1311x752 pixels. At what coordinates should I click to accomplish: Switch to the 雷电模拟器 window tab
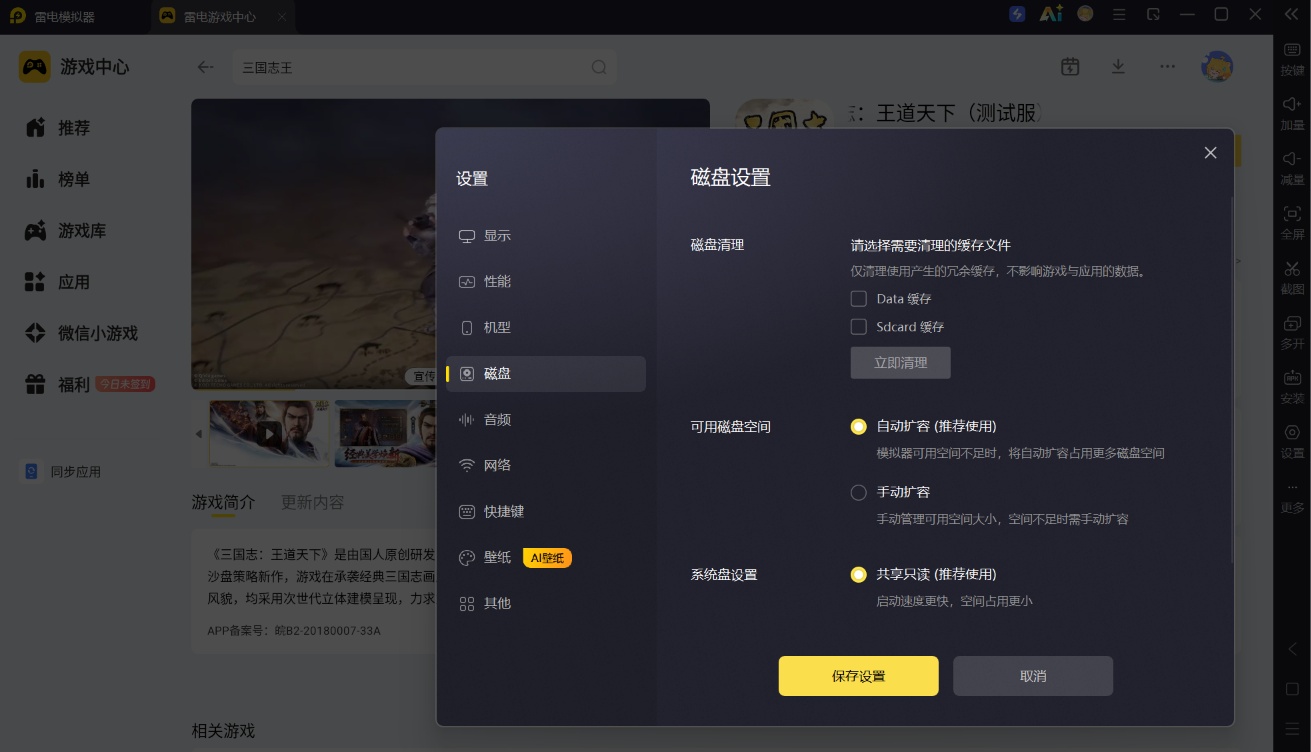(66, 17)
